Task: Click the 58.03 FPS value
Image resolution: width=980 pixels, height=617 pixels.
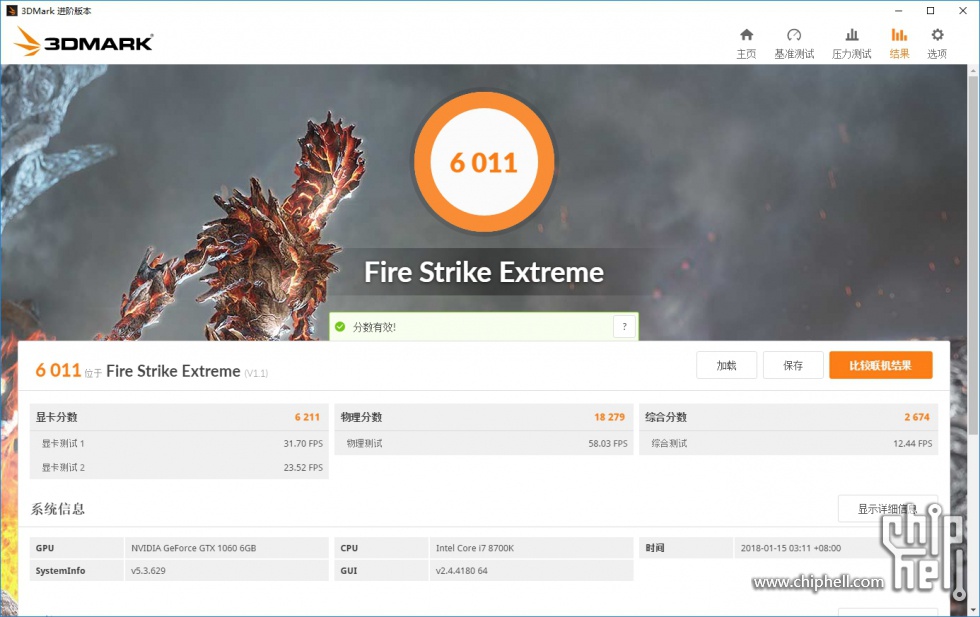Action: (x=608, y=443)
